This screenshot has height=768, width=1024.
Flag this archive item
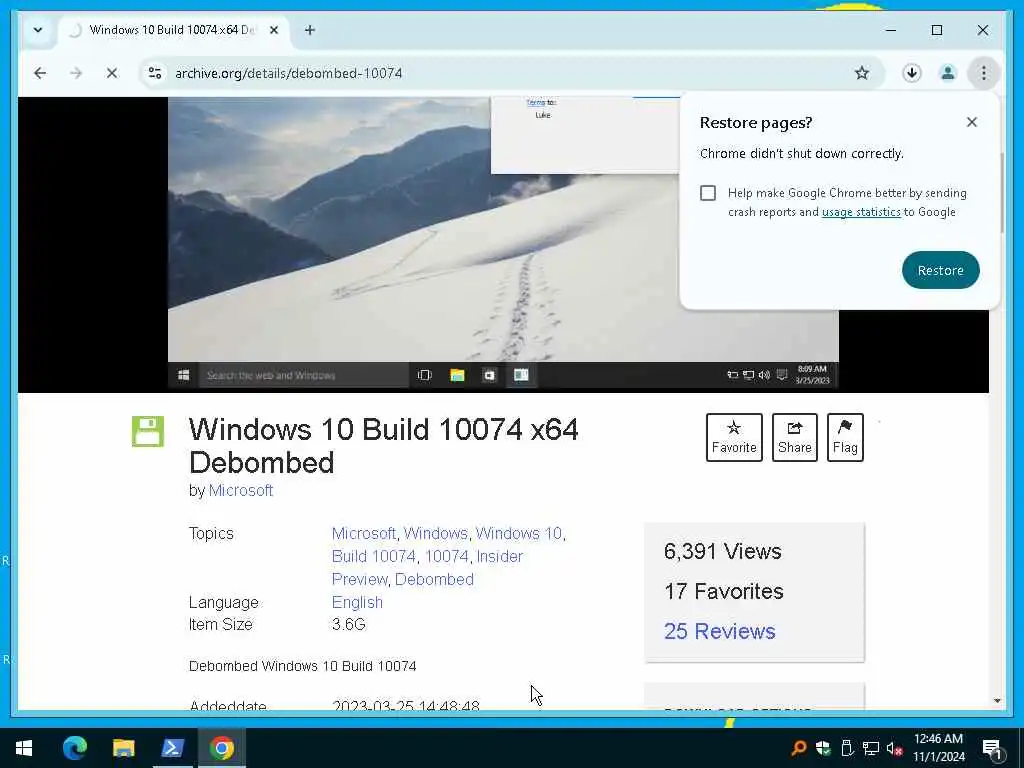(x=845, y=438)
